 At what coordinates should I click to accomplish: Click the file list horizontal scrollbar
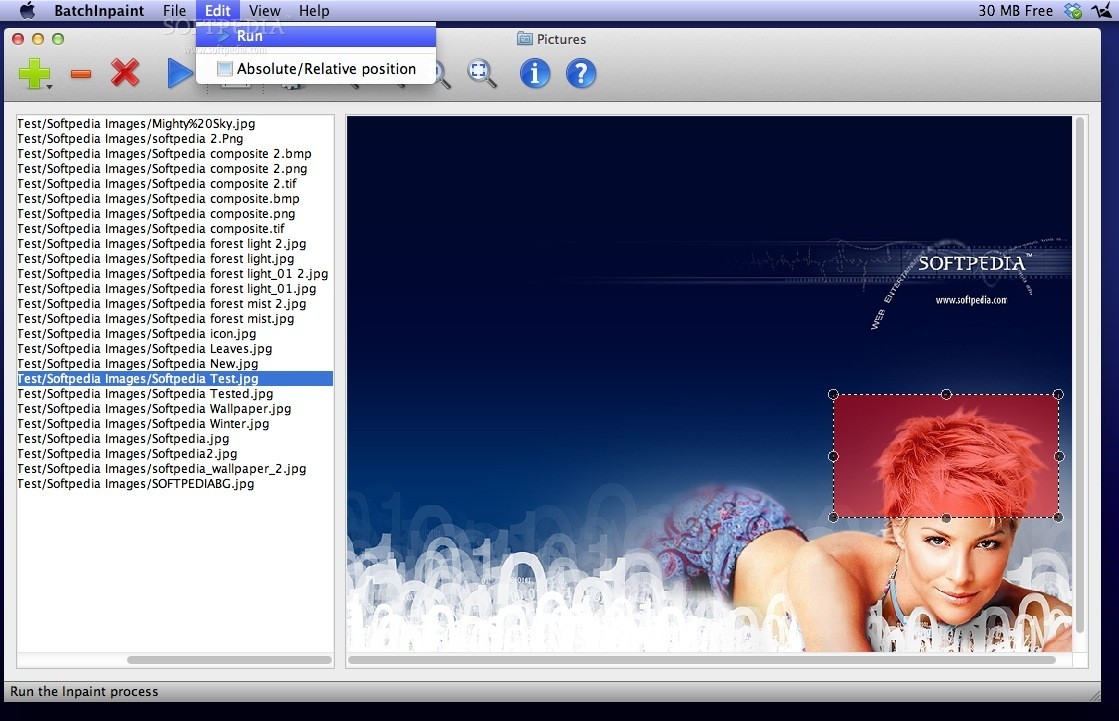pyautogui.click(x=229, y=660)
